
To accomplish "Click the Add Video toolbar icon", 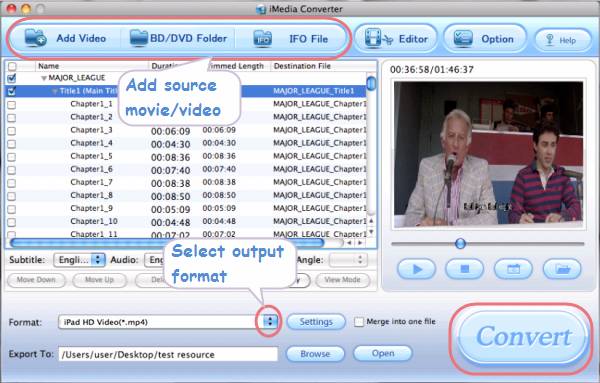I will click(36, 38).
